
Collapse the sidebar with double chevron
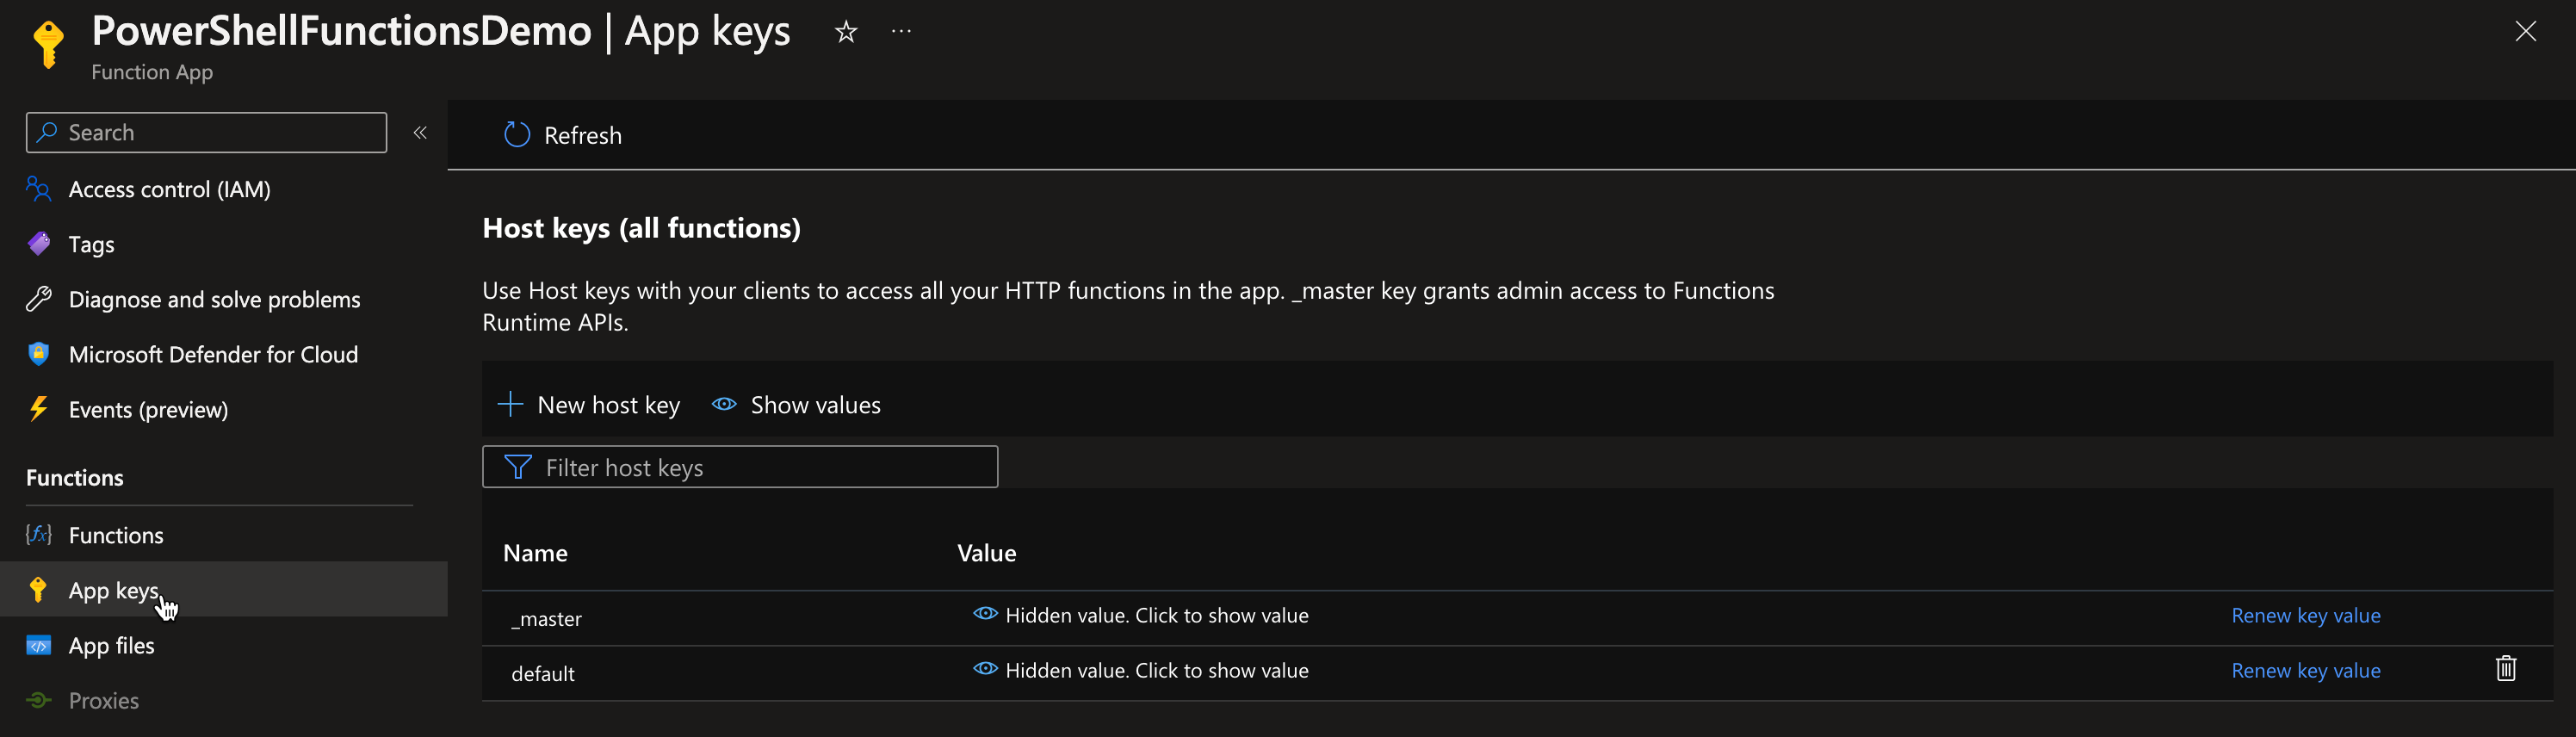click(420, 132)
